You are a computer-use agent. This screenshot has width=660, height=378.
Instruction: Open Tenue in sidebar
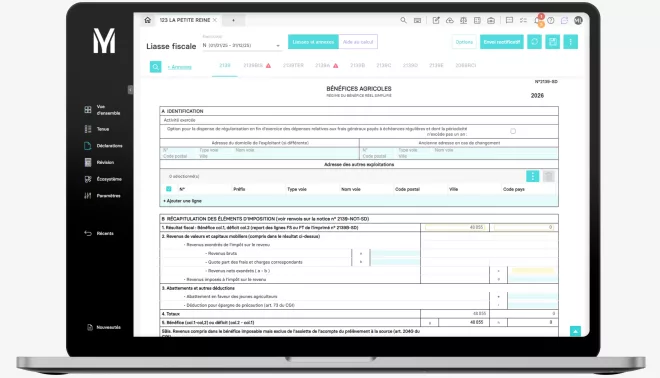(x=97, y=129)
